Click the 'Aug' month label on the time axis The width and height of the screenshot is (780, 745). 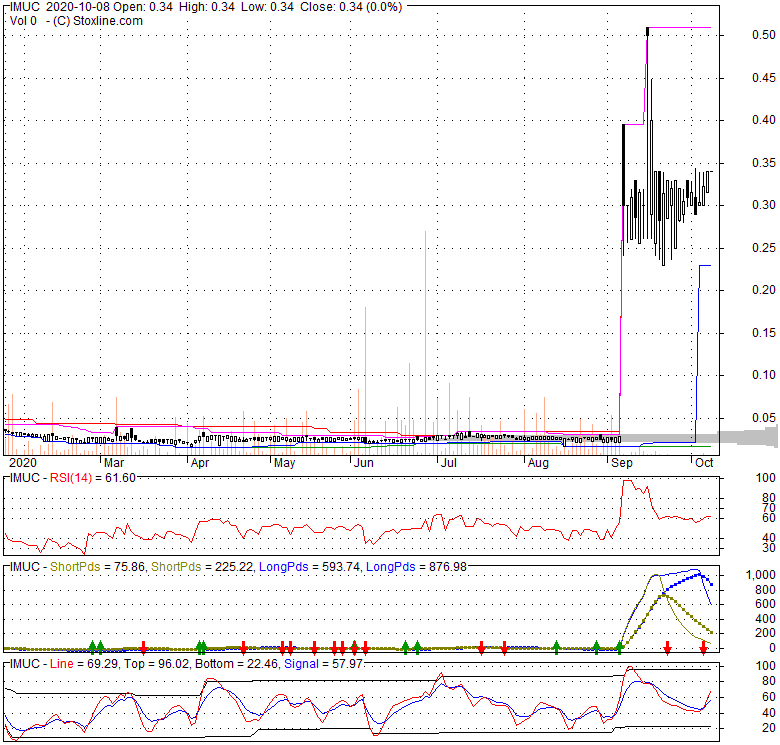pos(538,463)
